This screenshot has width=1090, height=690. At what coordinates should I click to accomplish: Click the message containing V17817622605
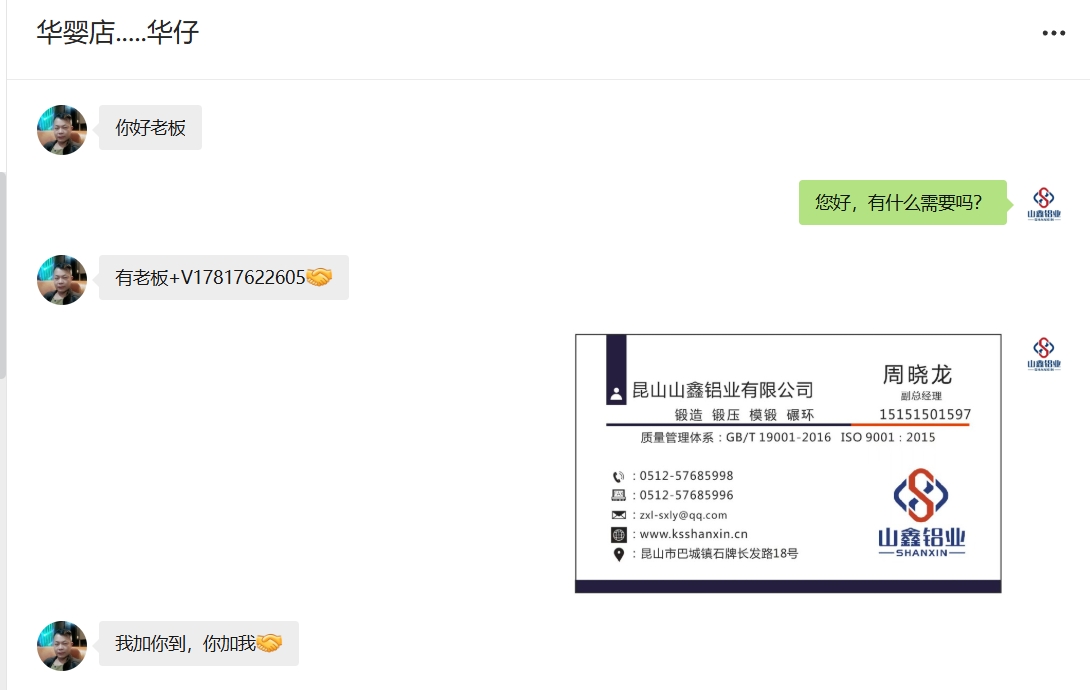(x=224, y=277)
